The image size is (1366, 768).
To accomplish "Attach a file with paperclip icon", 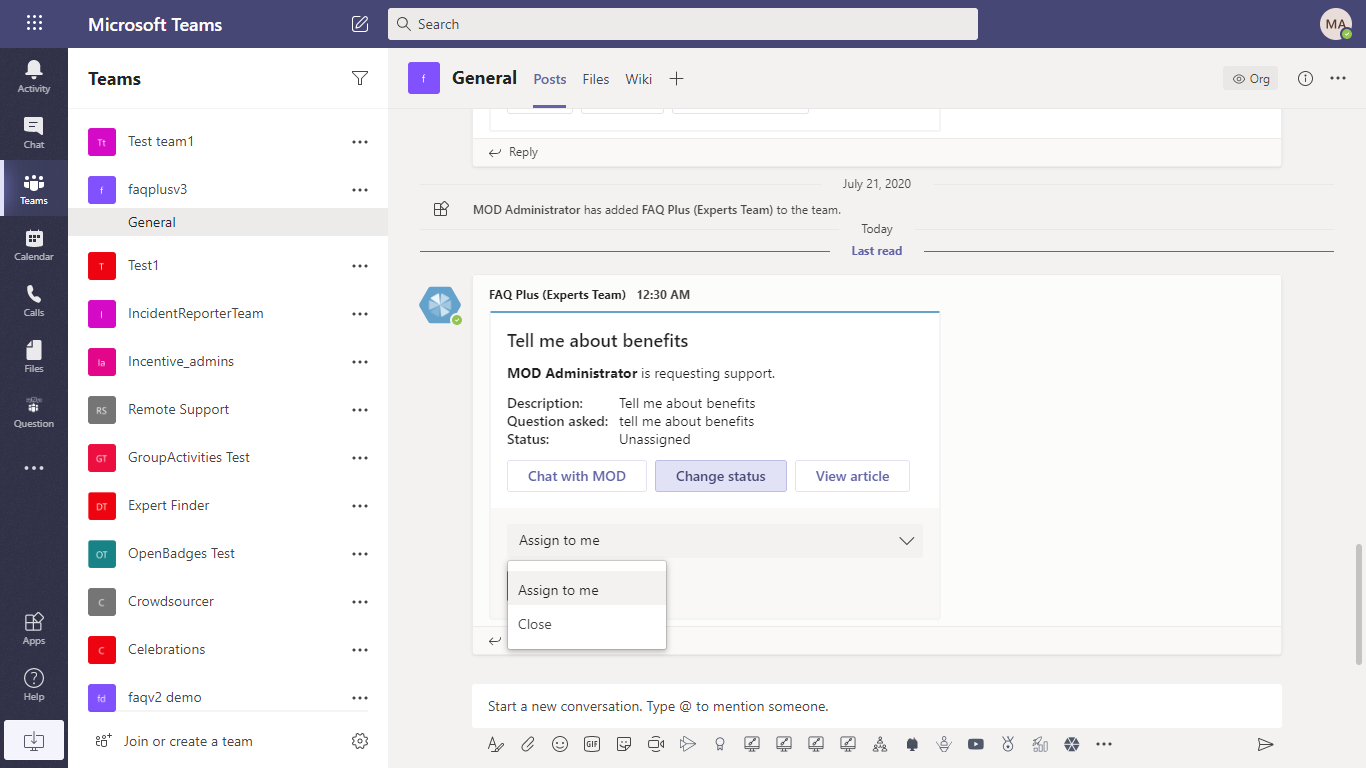I will click(528, 744).
